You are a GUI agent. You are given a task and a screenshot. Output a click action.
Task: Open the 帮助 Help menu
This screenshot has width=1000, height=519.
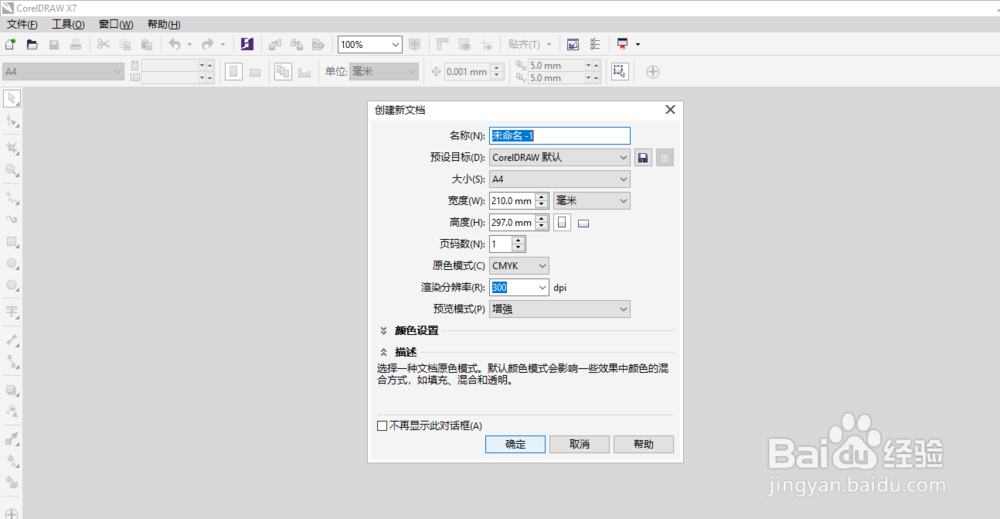tap(164, 24)
